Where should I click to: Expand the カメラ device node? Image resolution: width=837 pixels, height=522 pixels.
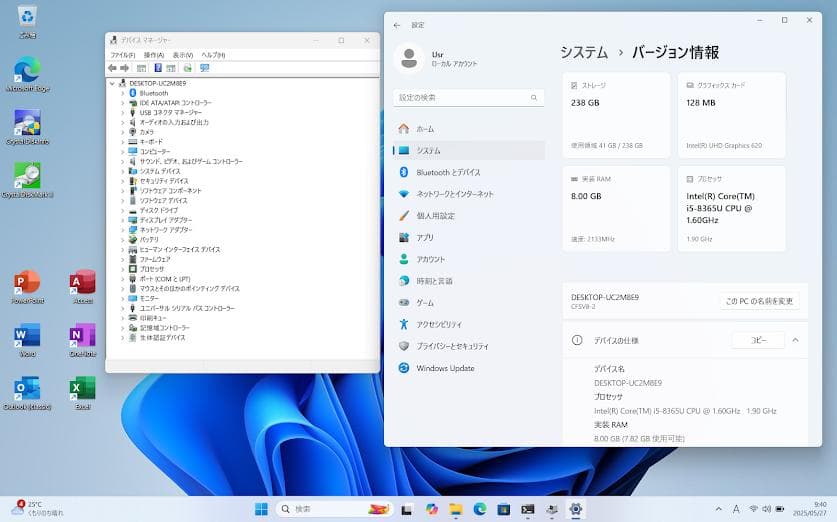click(122, 132)
